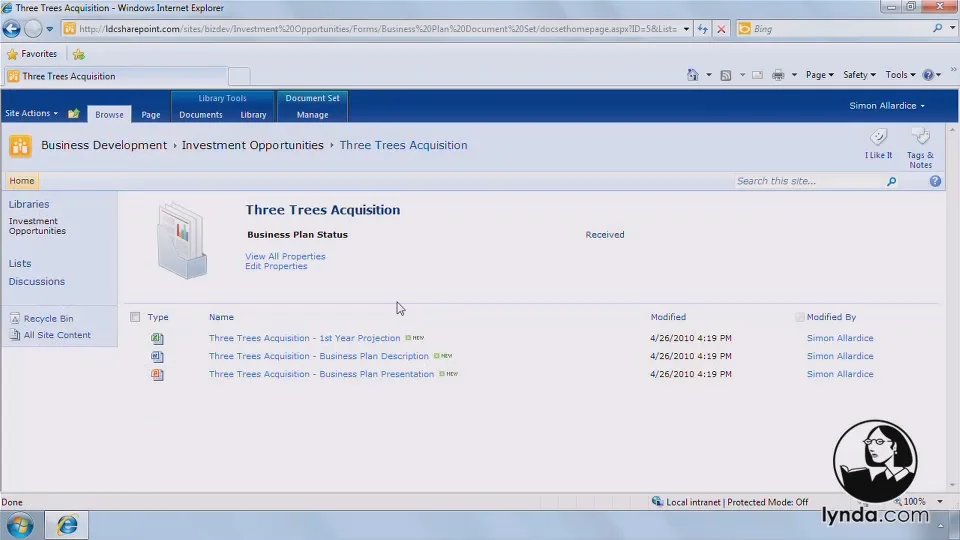Expand the Site Actions menu
960x540 pixels.
pos(31,113)
